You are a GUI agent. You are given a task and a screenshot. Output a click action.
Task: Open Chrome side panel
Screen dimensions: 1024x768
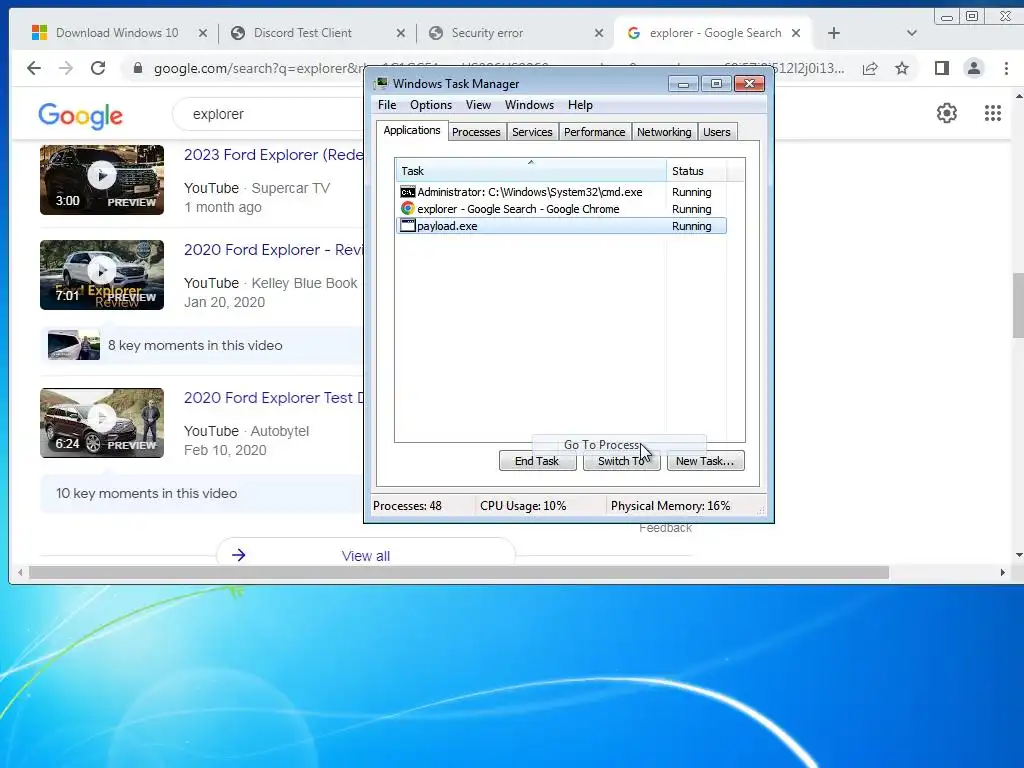(942, 68)
